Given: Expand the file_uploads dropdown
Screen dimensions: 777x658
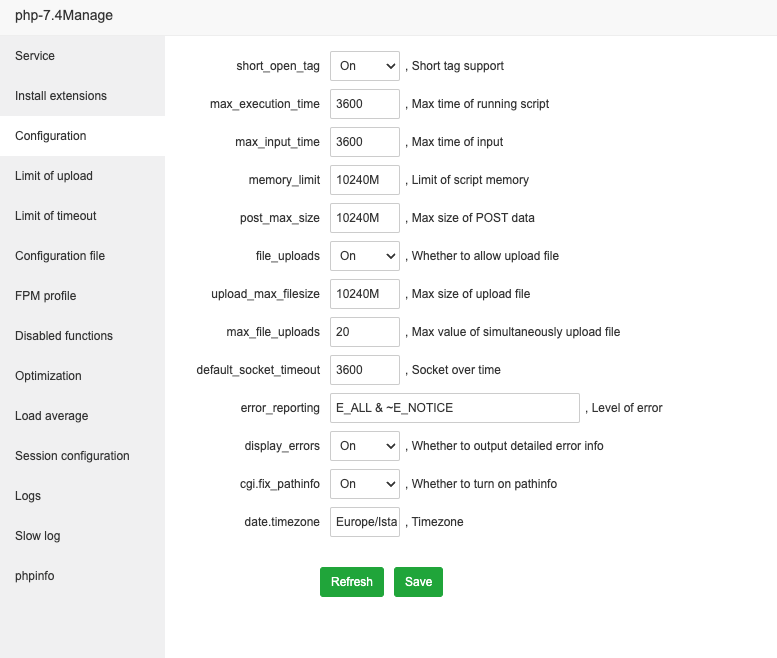Looking at the screenshot, I should pyautogui.click(x=364, y=256).
